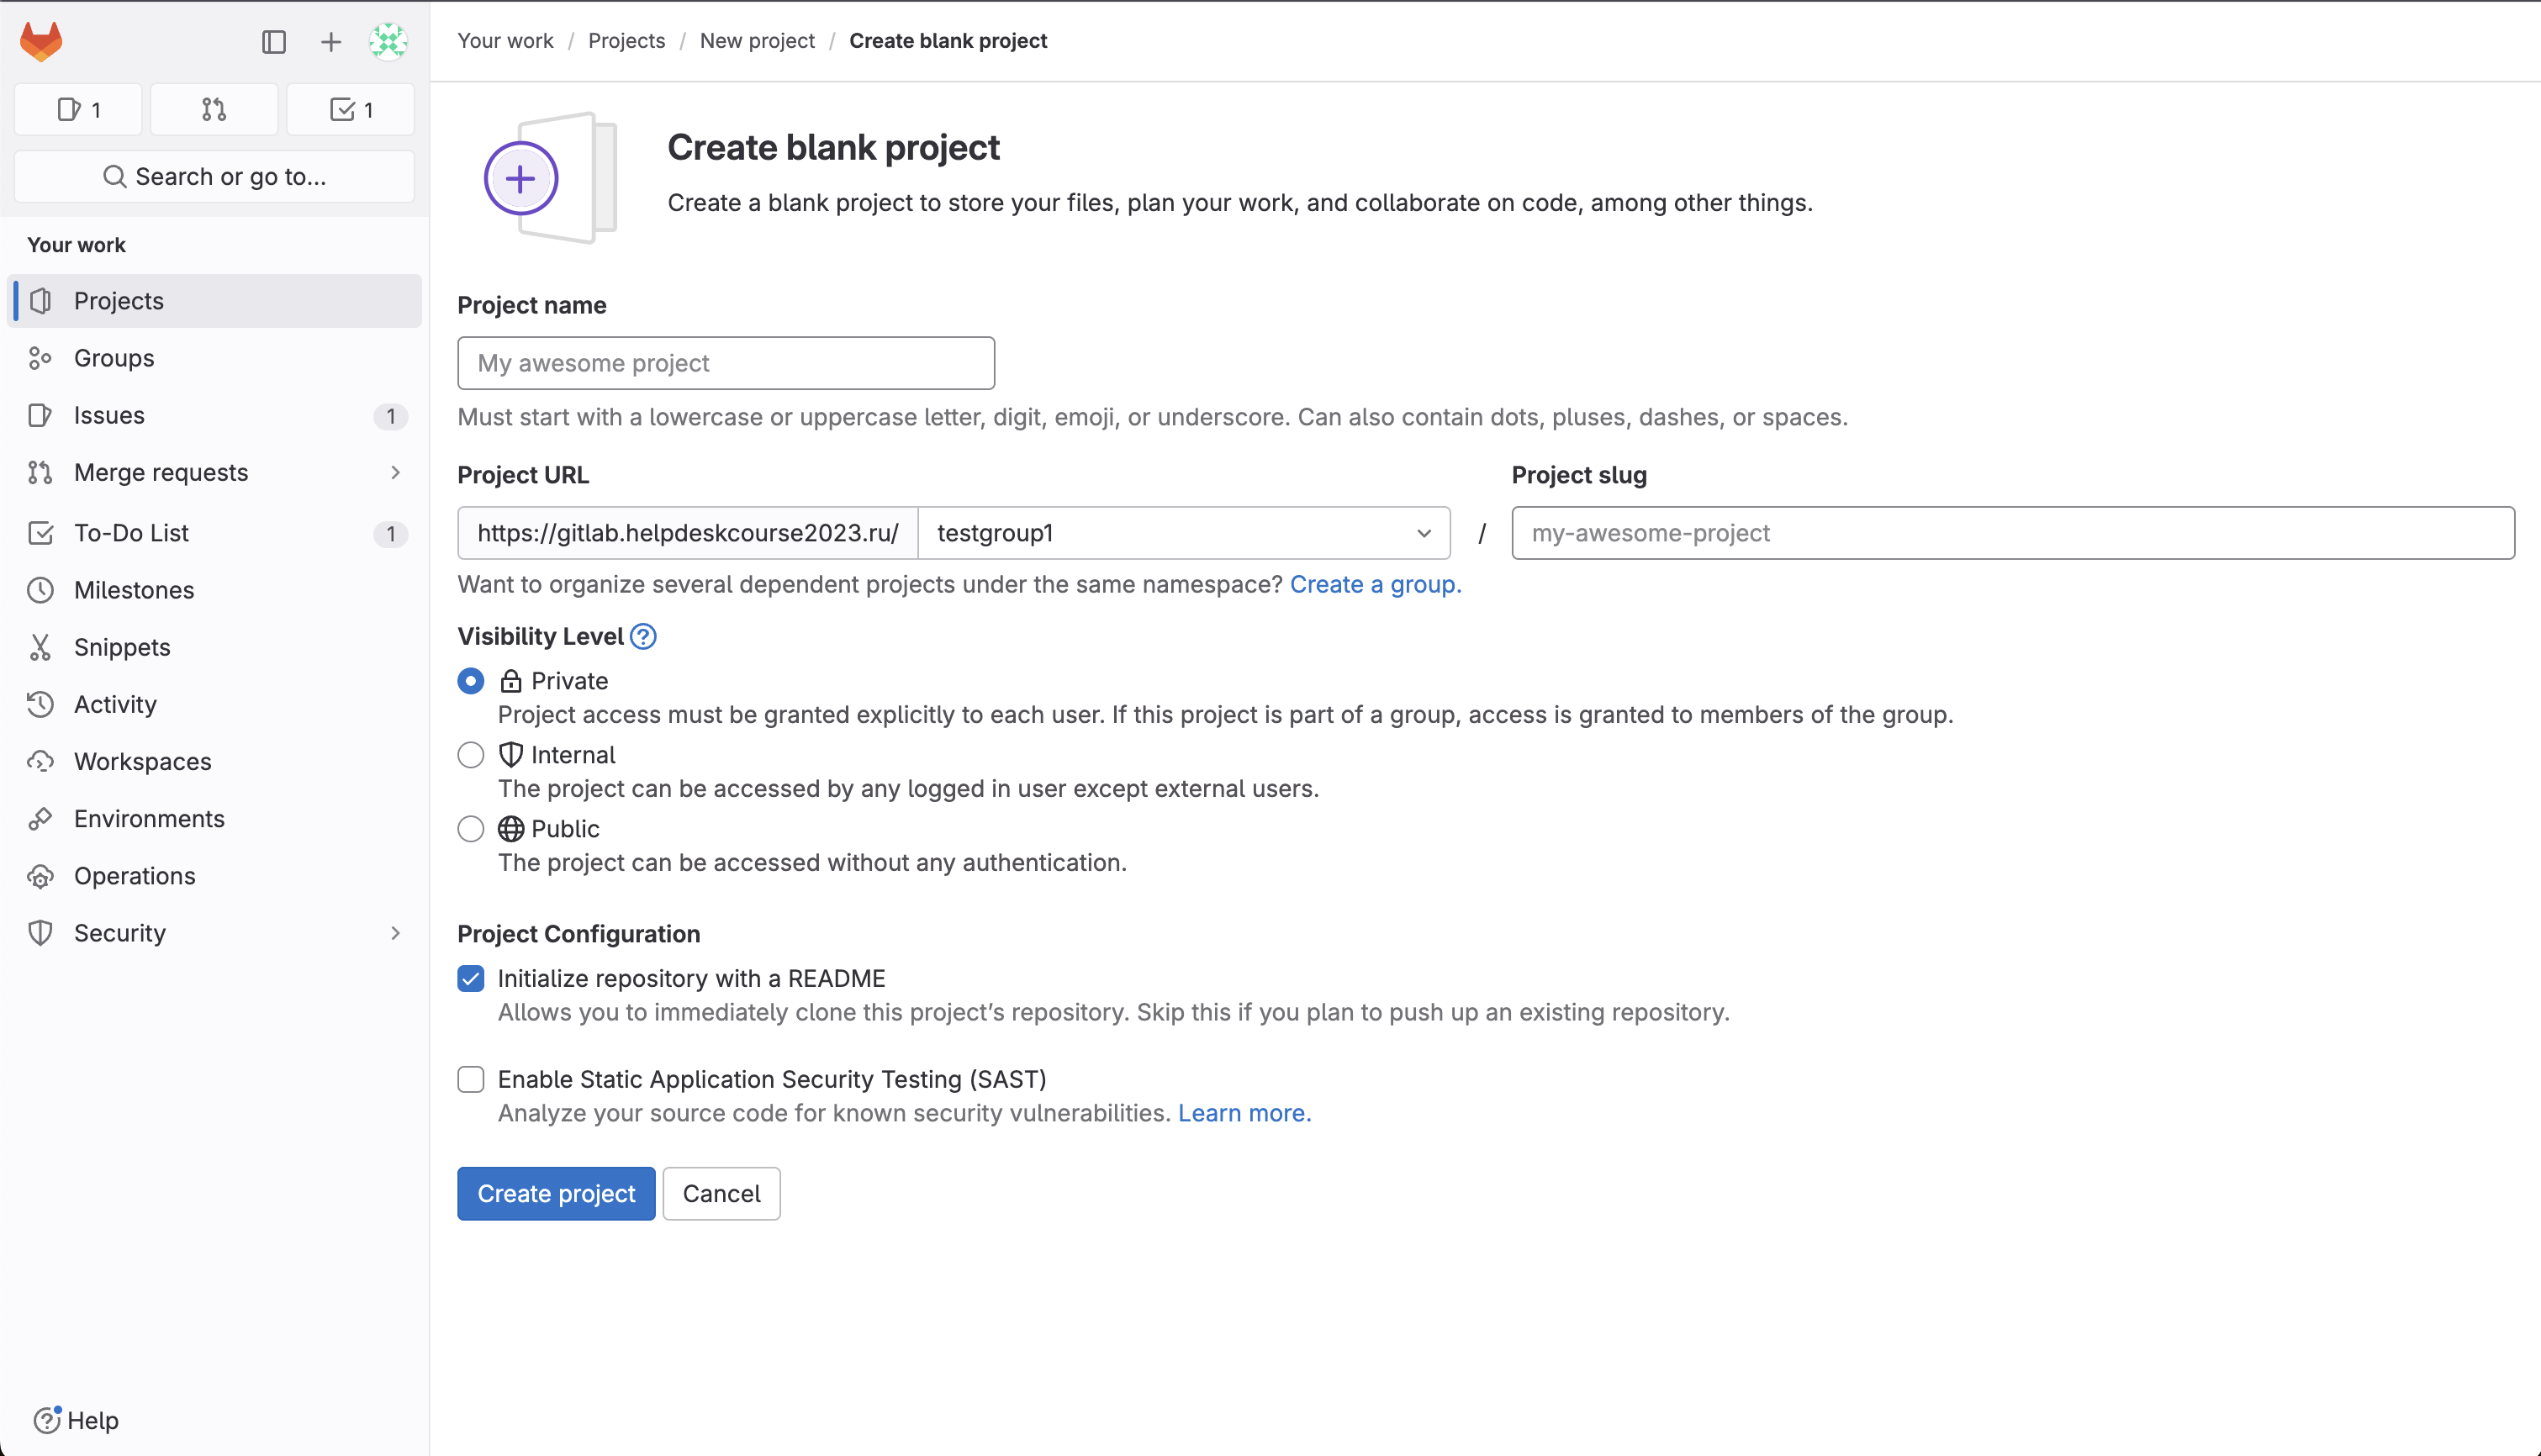Screen dimensions: 2541x1456
Task: Click the Project name input field
Action: coord(726,361)
